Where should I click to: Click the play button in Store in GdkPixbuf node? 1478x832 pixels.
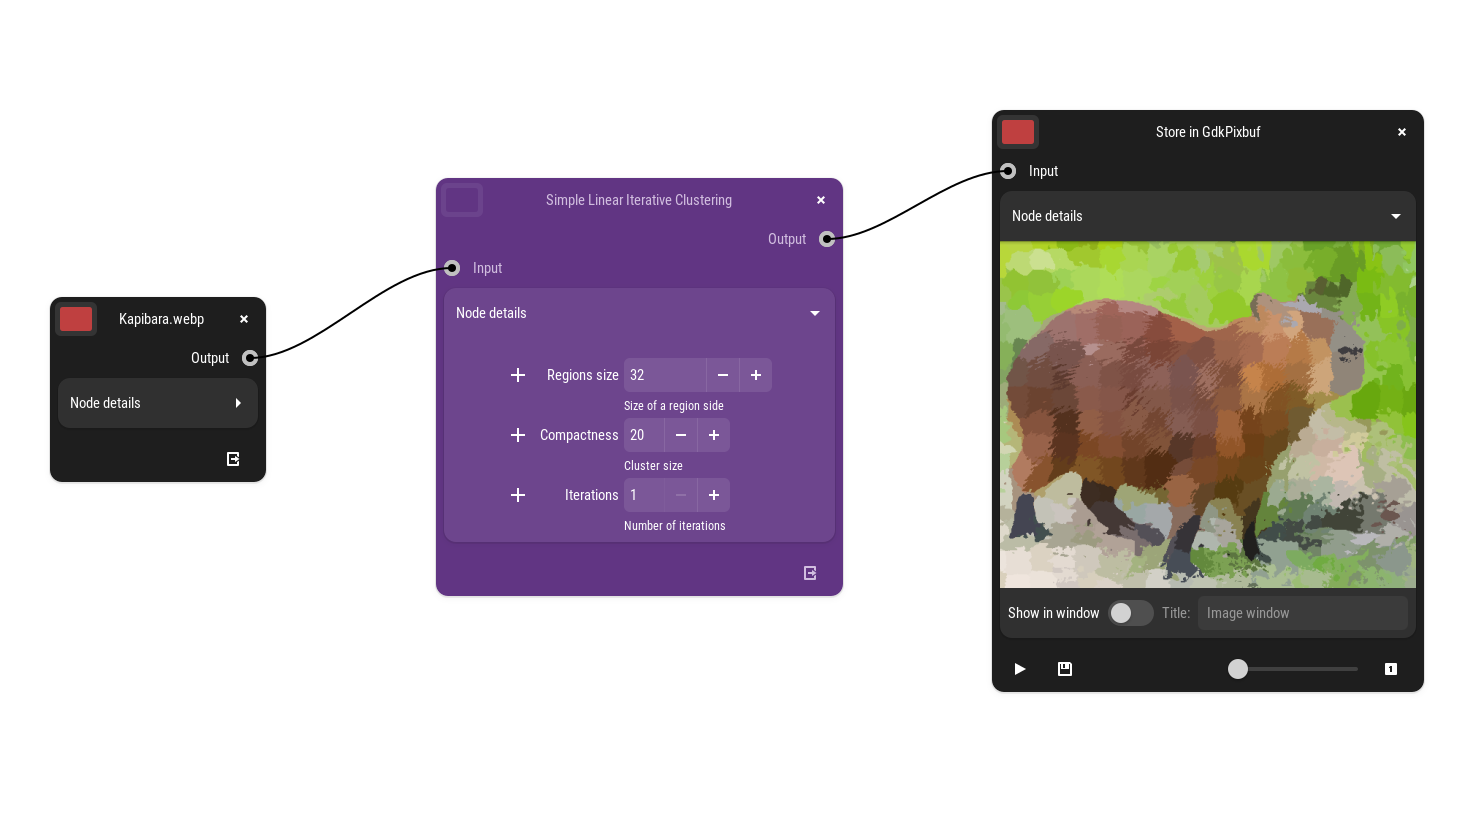[1019, 669]
